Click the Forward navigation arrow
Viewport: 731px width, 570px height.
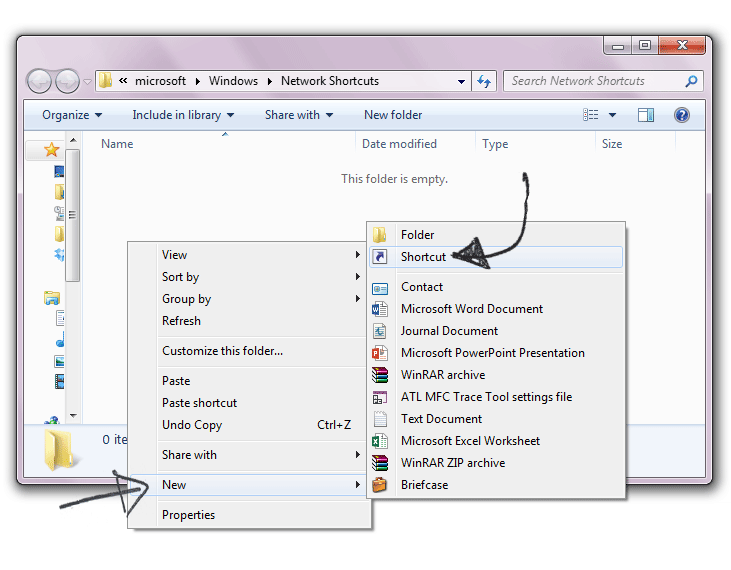(68, 81)
